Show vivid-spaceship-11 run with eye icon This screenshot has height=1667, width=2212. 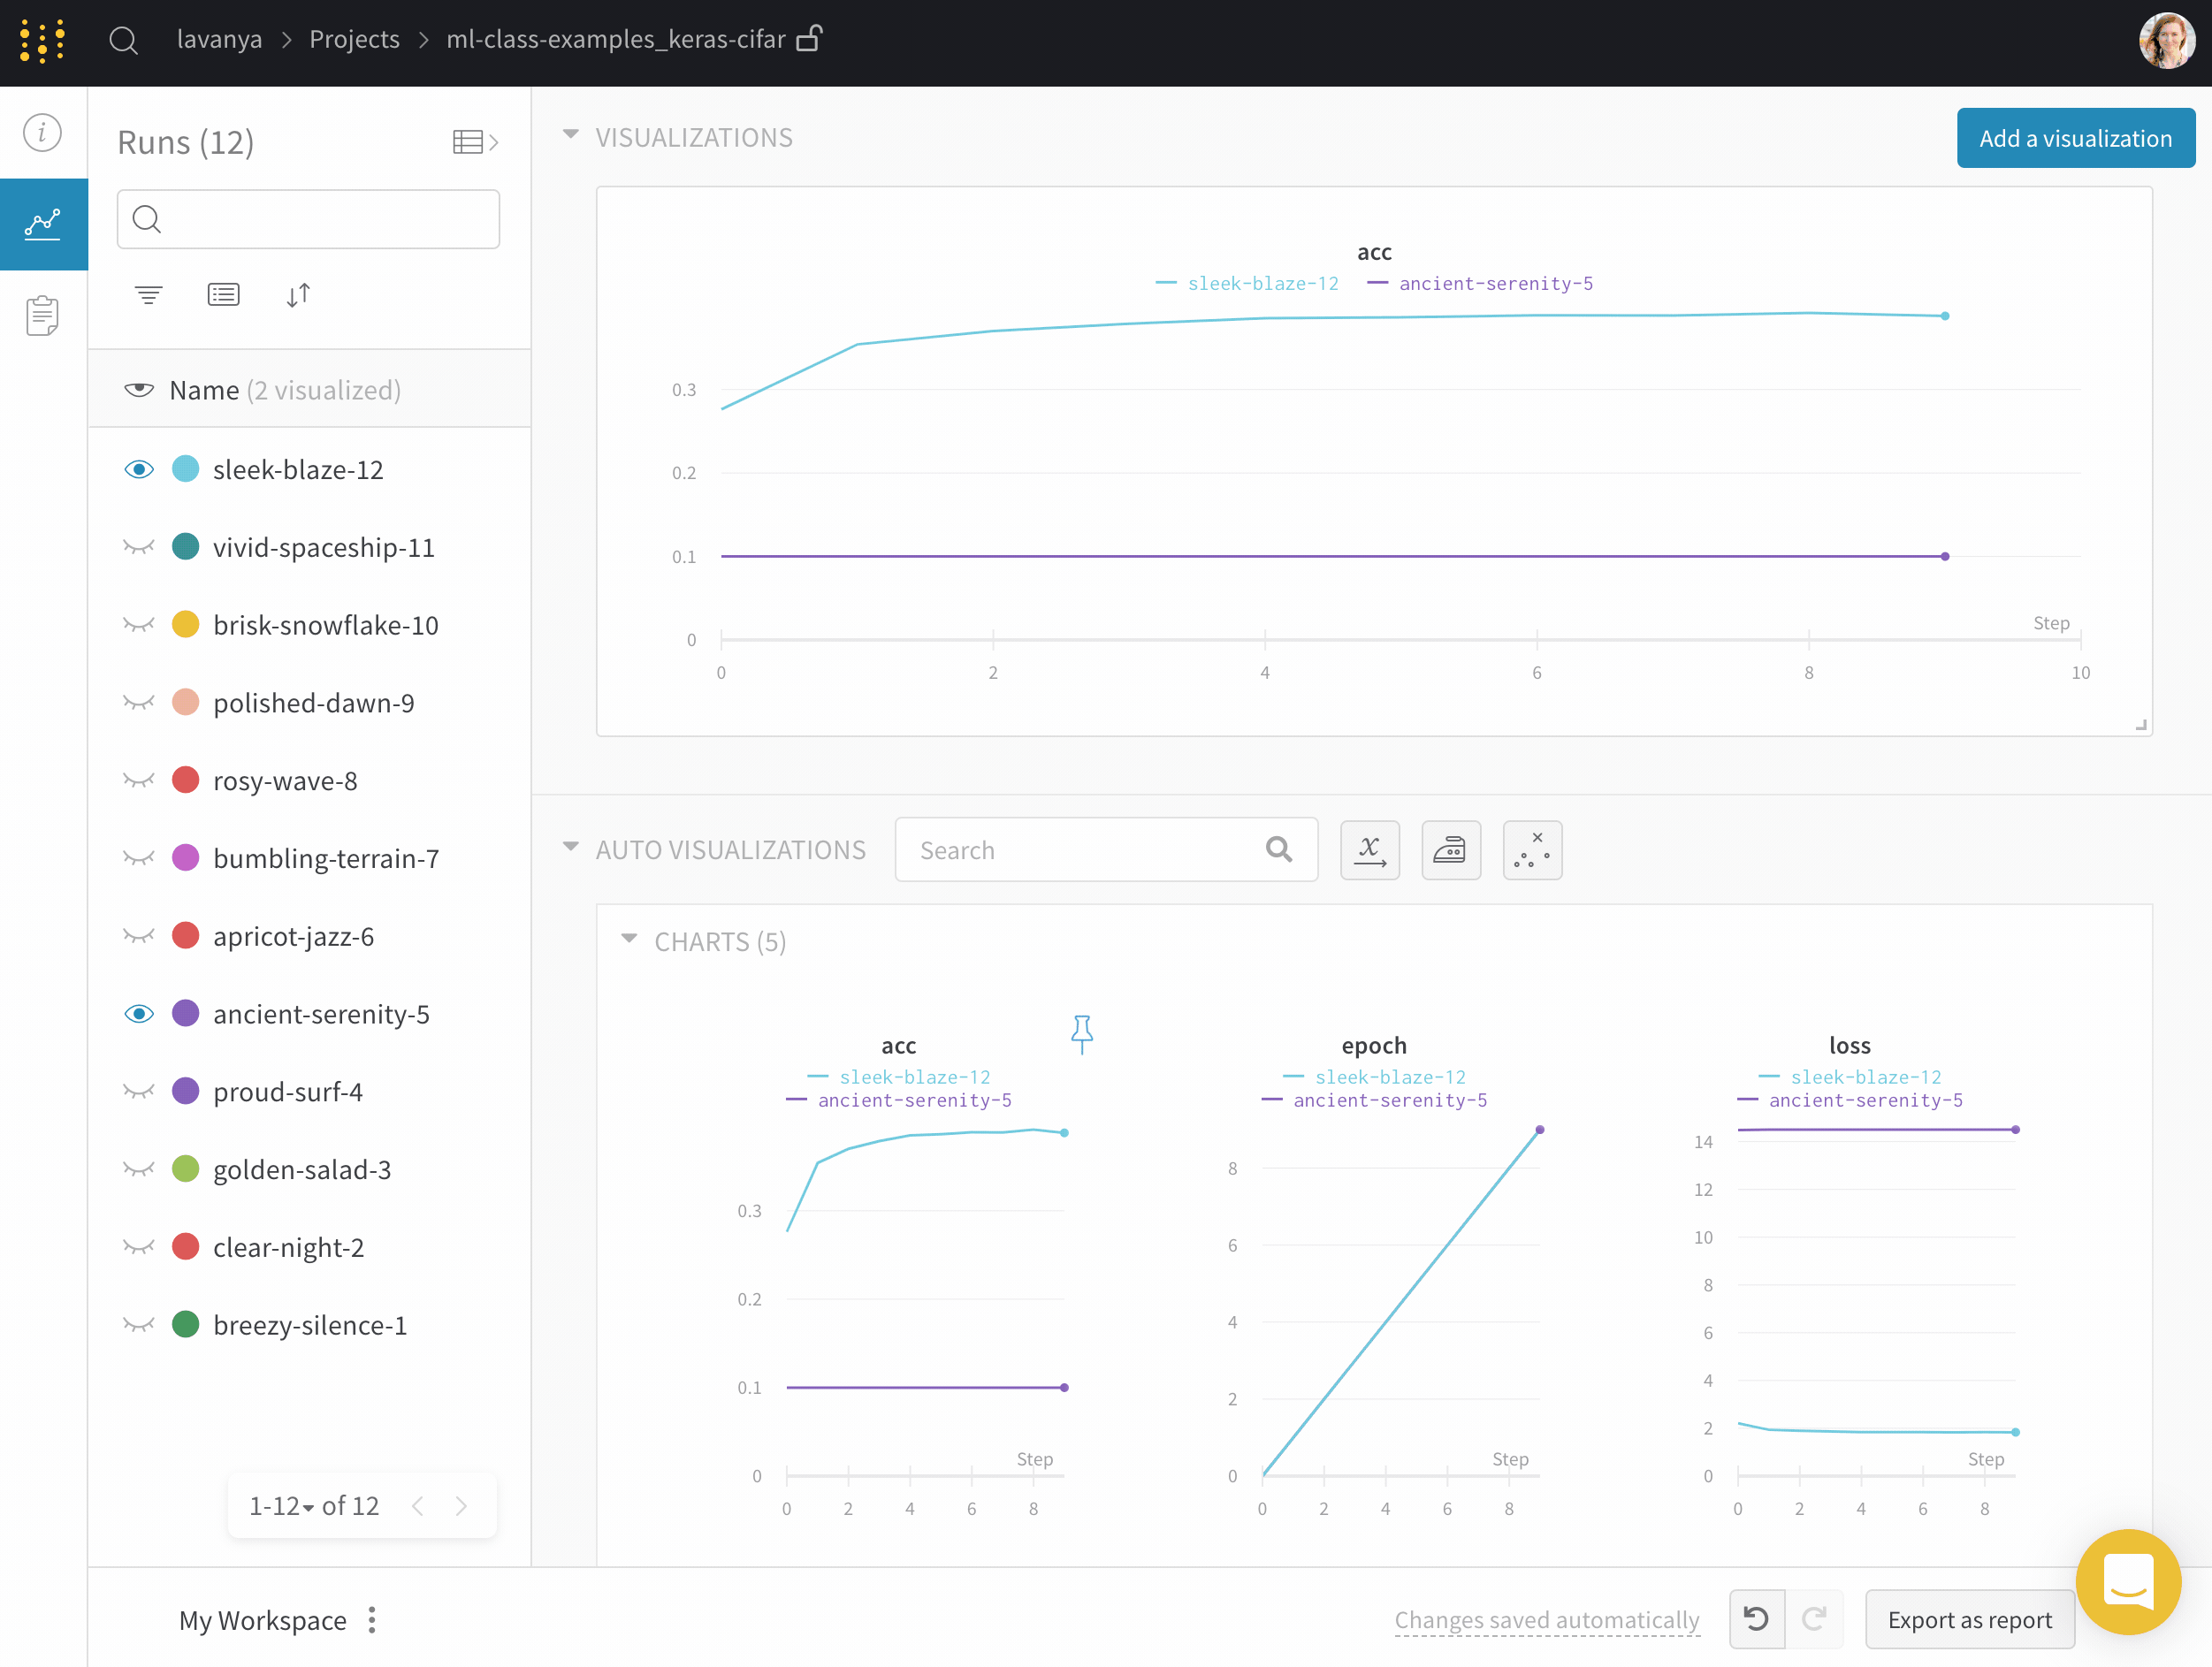coord(139,547)
